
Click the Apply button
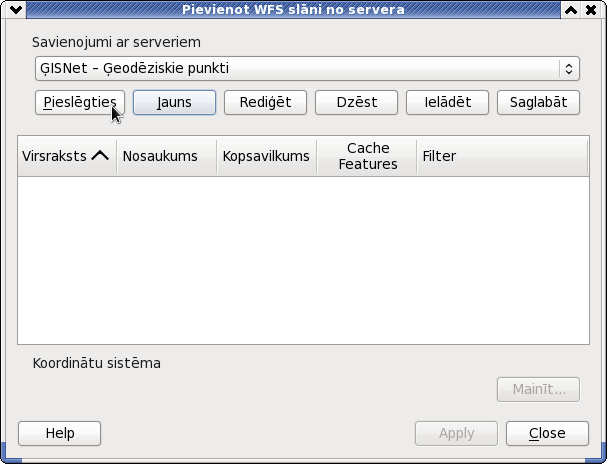[456, 433]
